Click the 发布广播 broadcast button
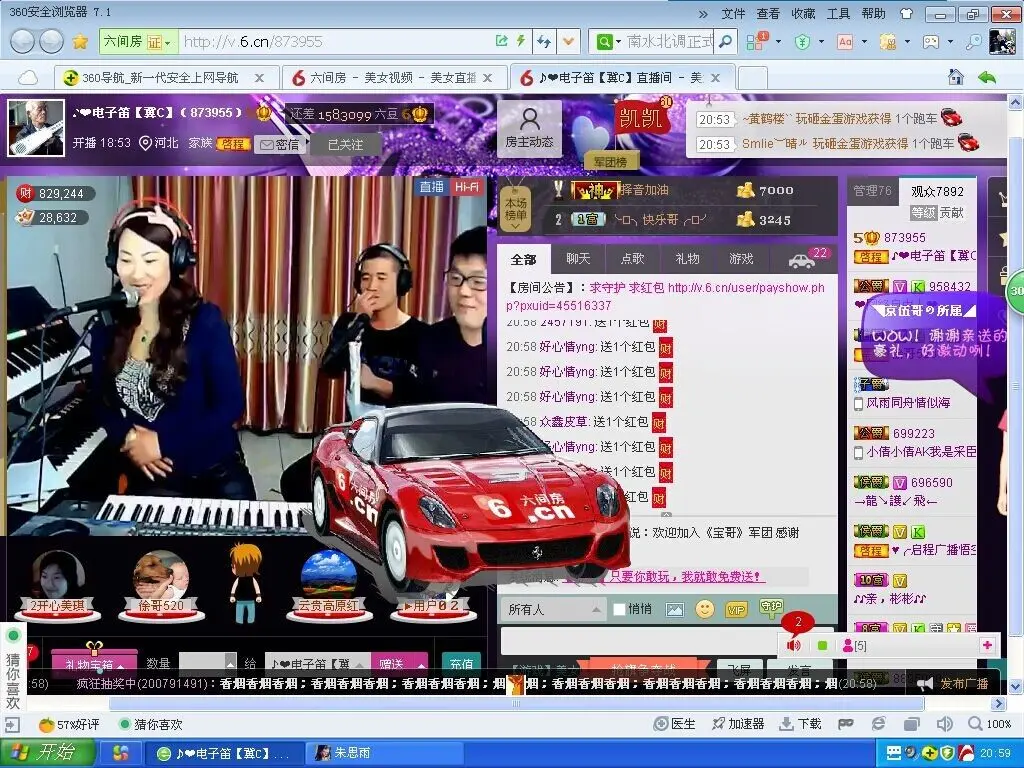This screenshot has height=768, width=1024. [x=955, y=684]
